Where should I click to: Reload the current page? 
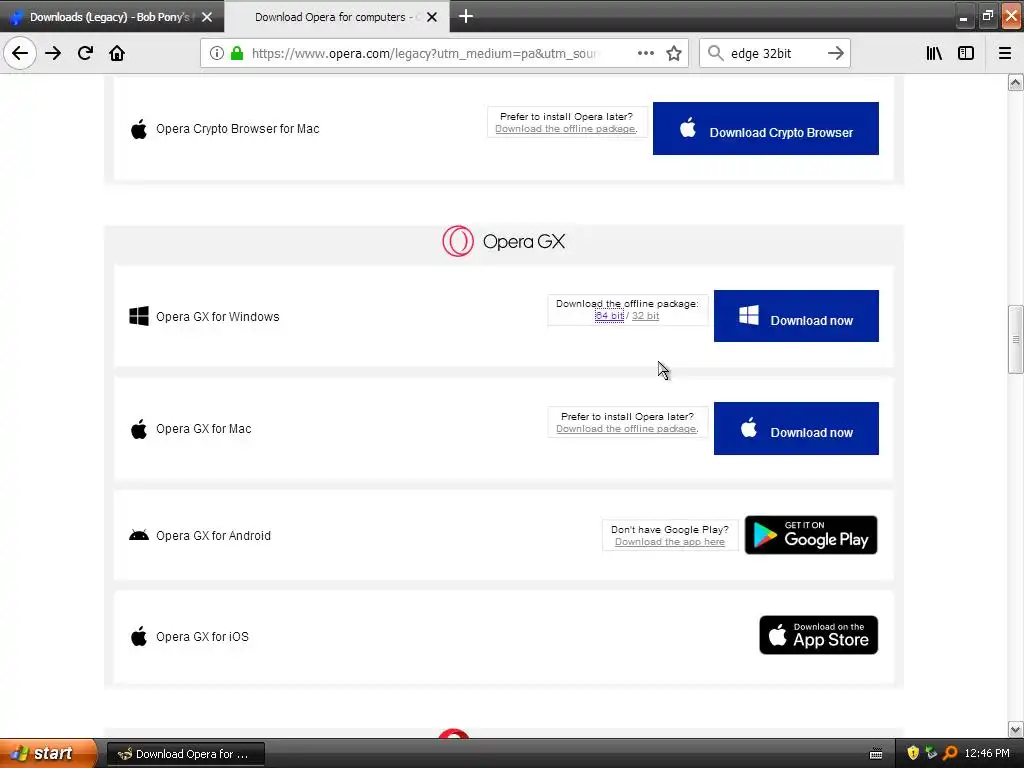click(x=85, y=53)
